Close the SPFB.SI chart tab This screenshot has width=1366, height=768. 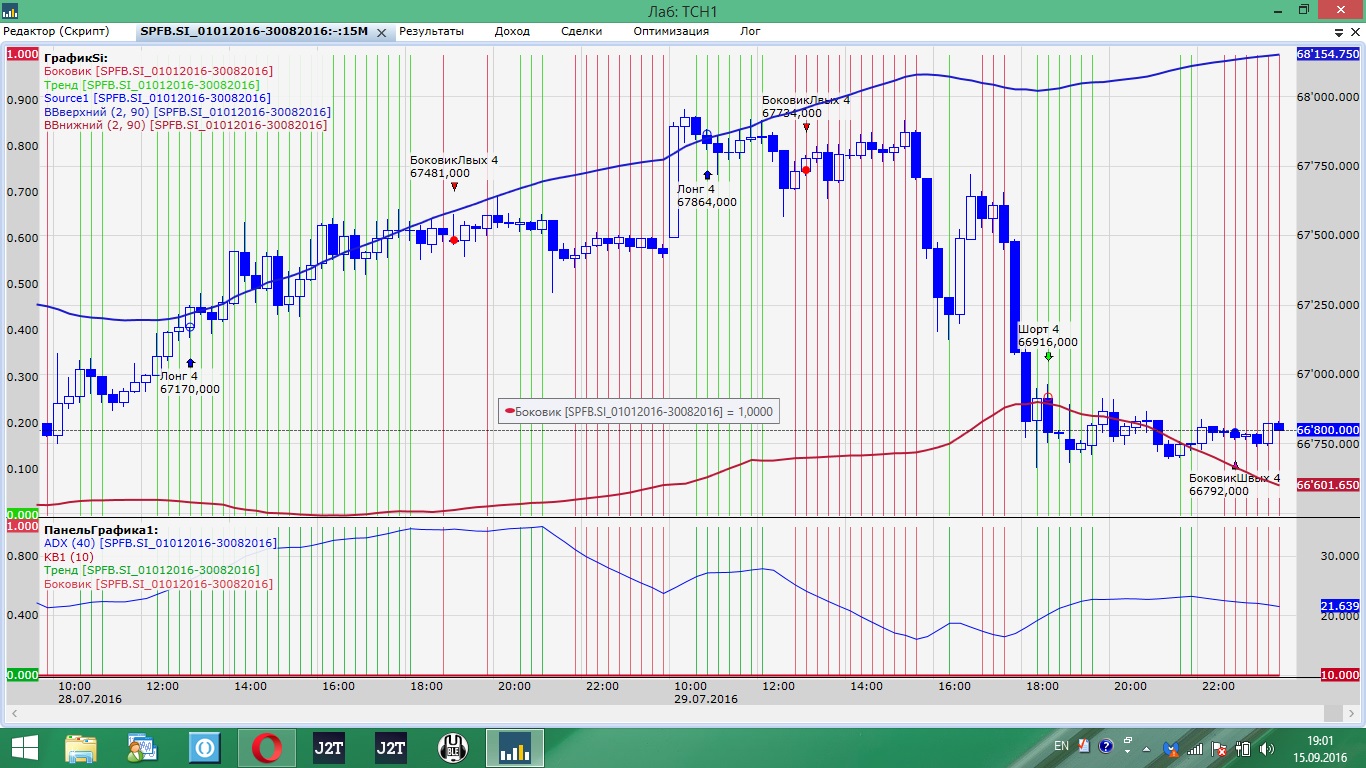point(380,32)
